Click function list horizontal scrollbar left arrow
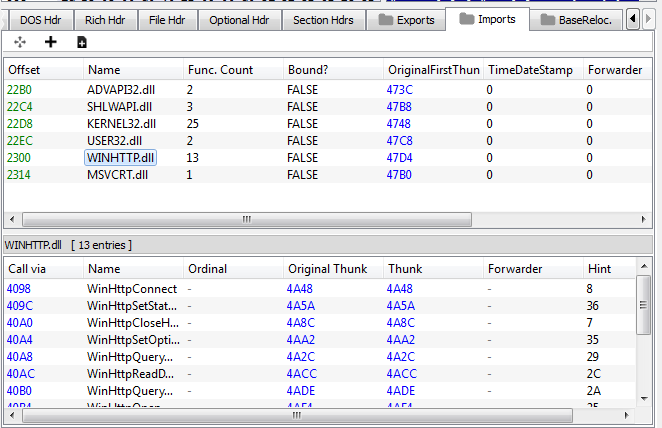The image size is (662, 428). tap(12, 415)
